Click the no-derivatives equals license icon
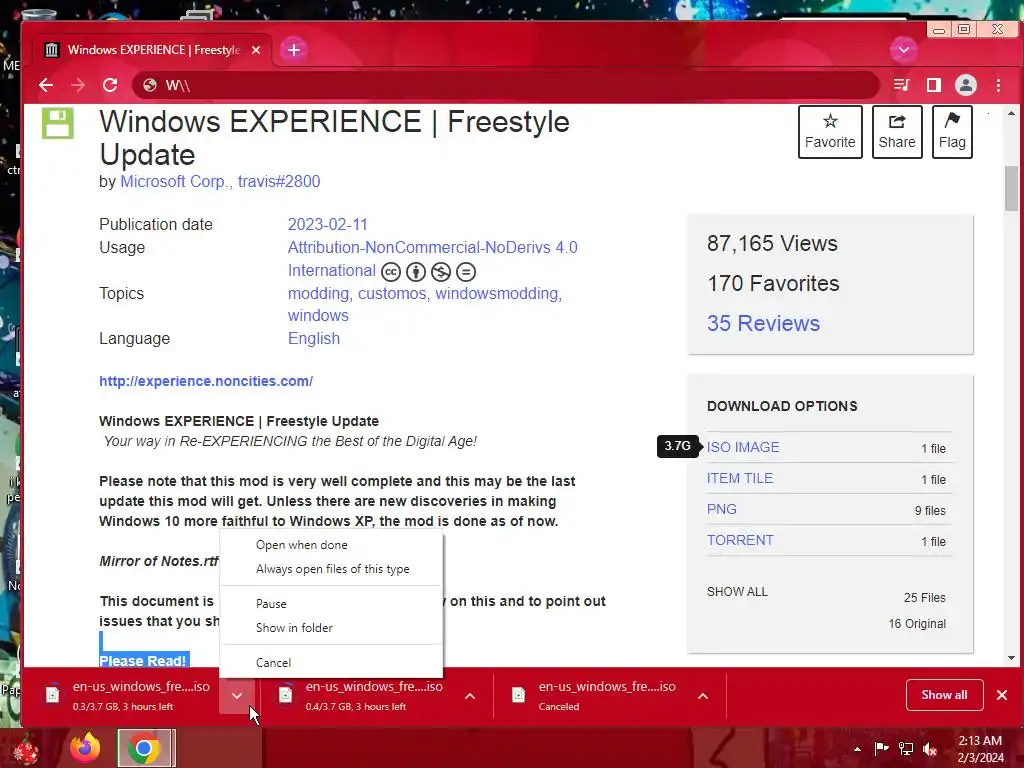Viewport: 1024px width, 768px height. pyautogui.click(x=466, y=272)
